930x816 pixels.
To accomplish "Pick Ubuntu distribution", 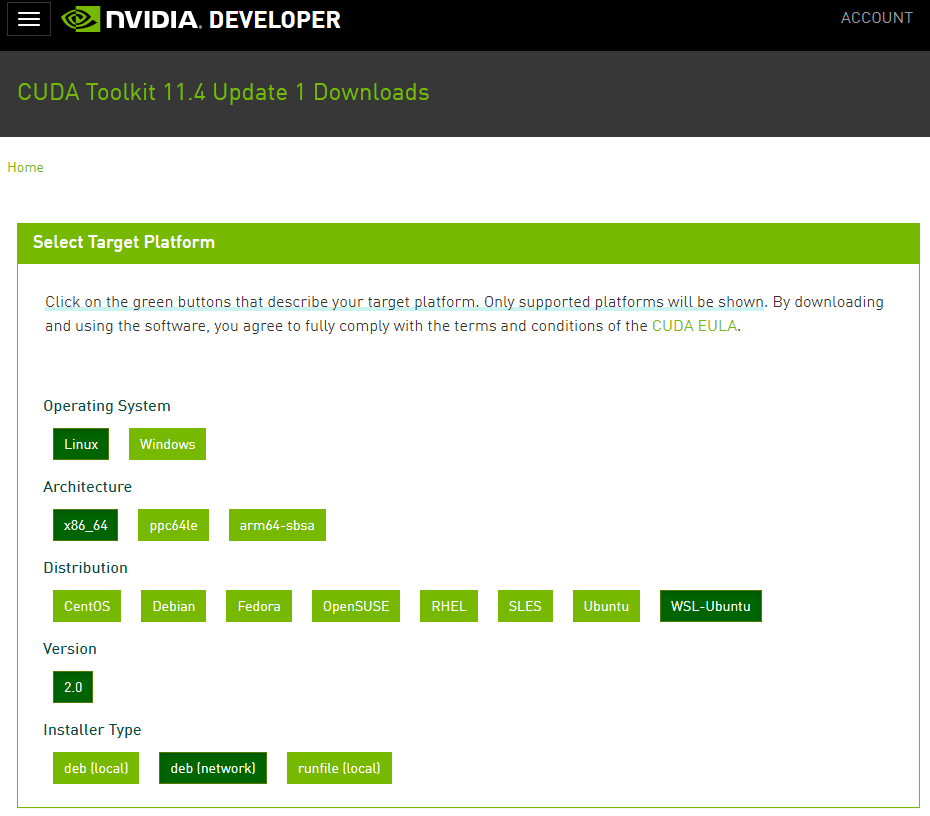I will tap(606, 605).
